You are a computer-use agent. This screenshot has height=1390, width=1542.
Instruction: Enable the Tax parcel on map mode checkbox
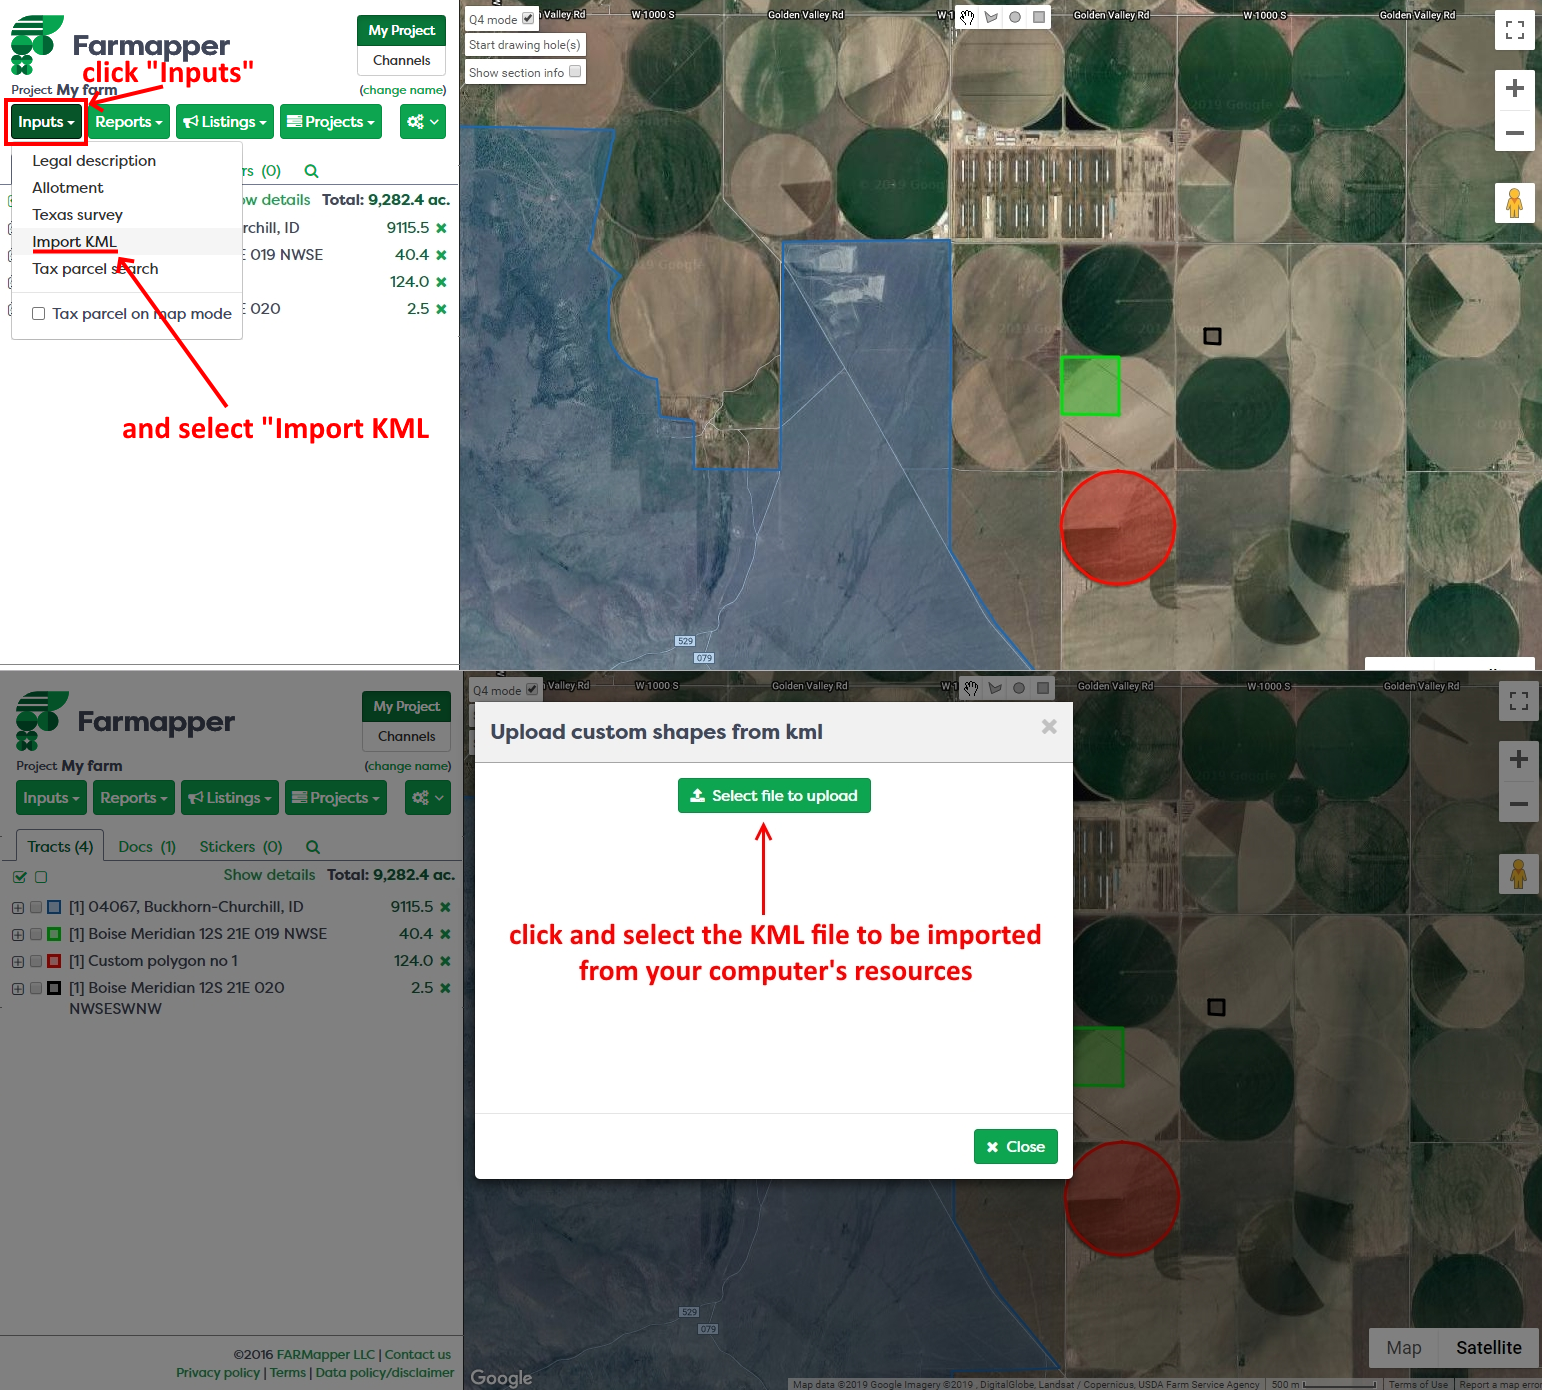click(x=39, y=314)
